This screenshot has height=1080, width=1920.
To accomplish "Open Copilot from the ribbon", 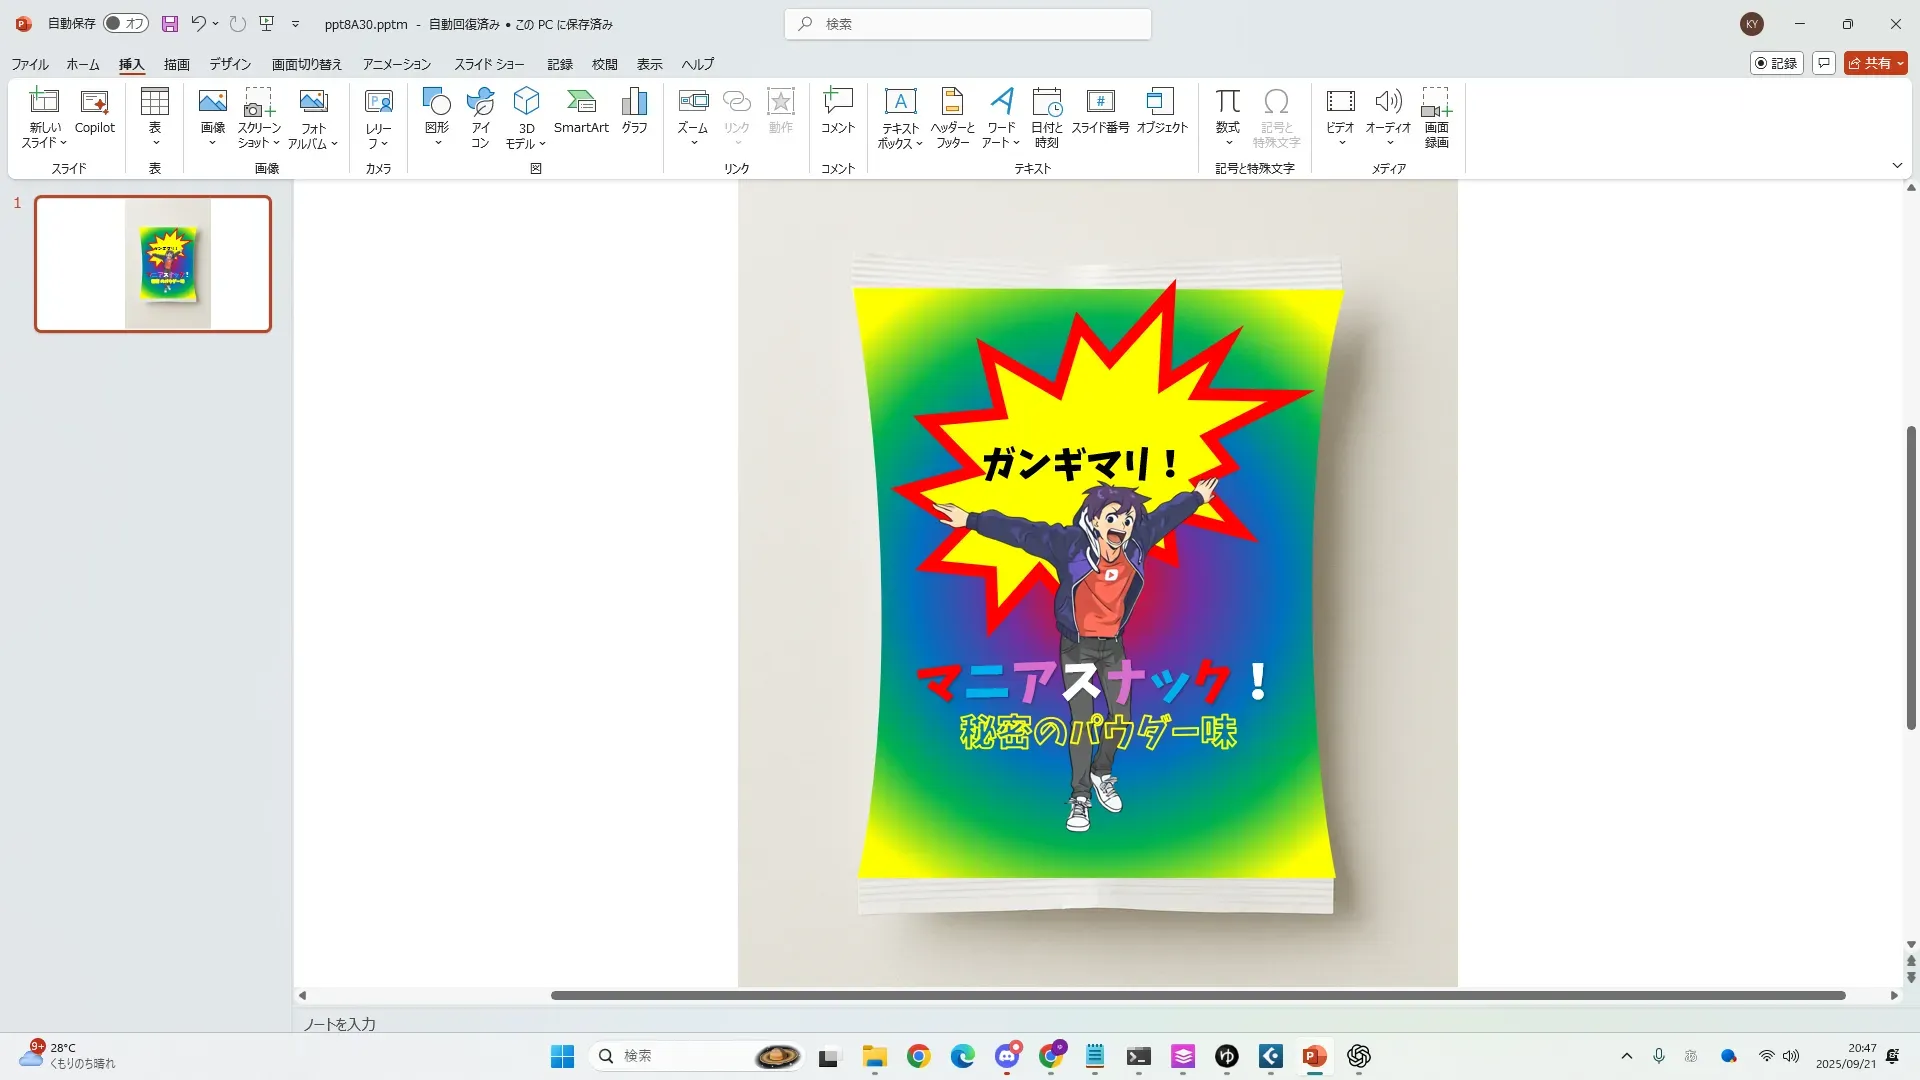I will point(95,110).
